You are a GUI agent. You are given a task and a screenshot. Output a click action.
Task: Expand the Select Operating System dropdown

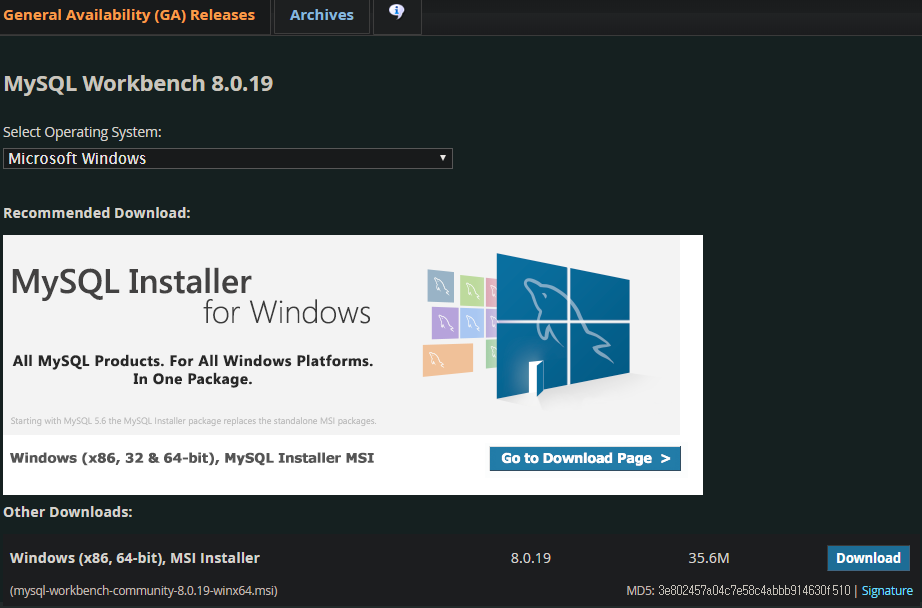point(228,159)
